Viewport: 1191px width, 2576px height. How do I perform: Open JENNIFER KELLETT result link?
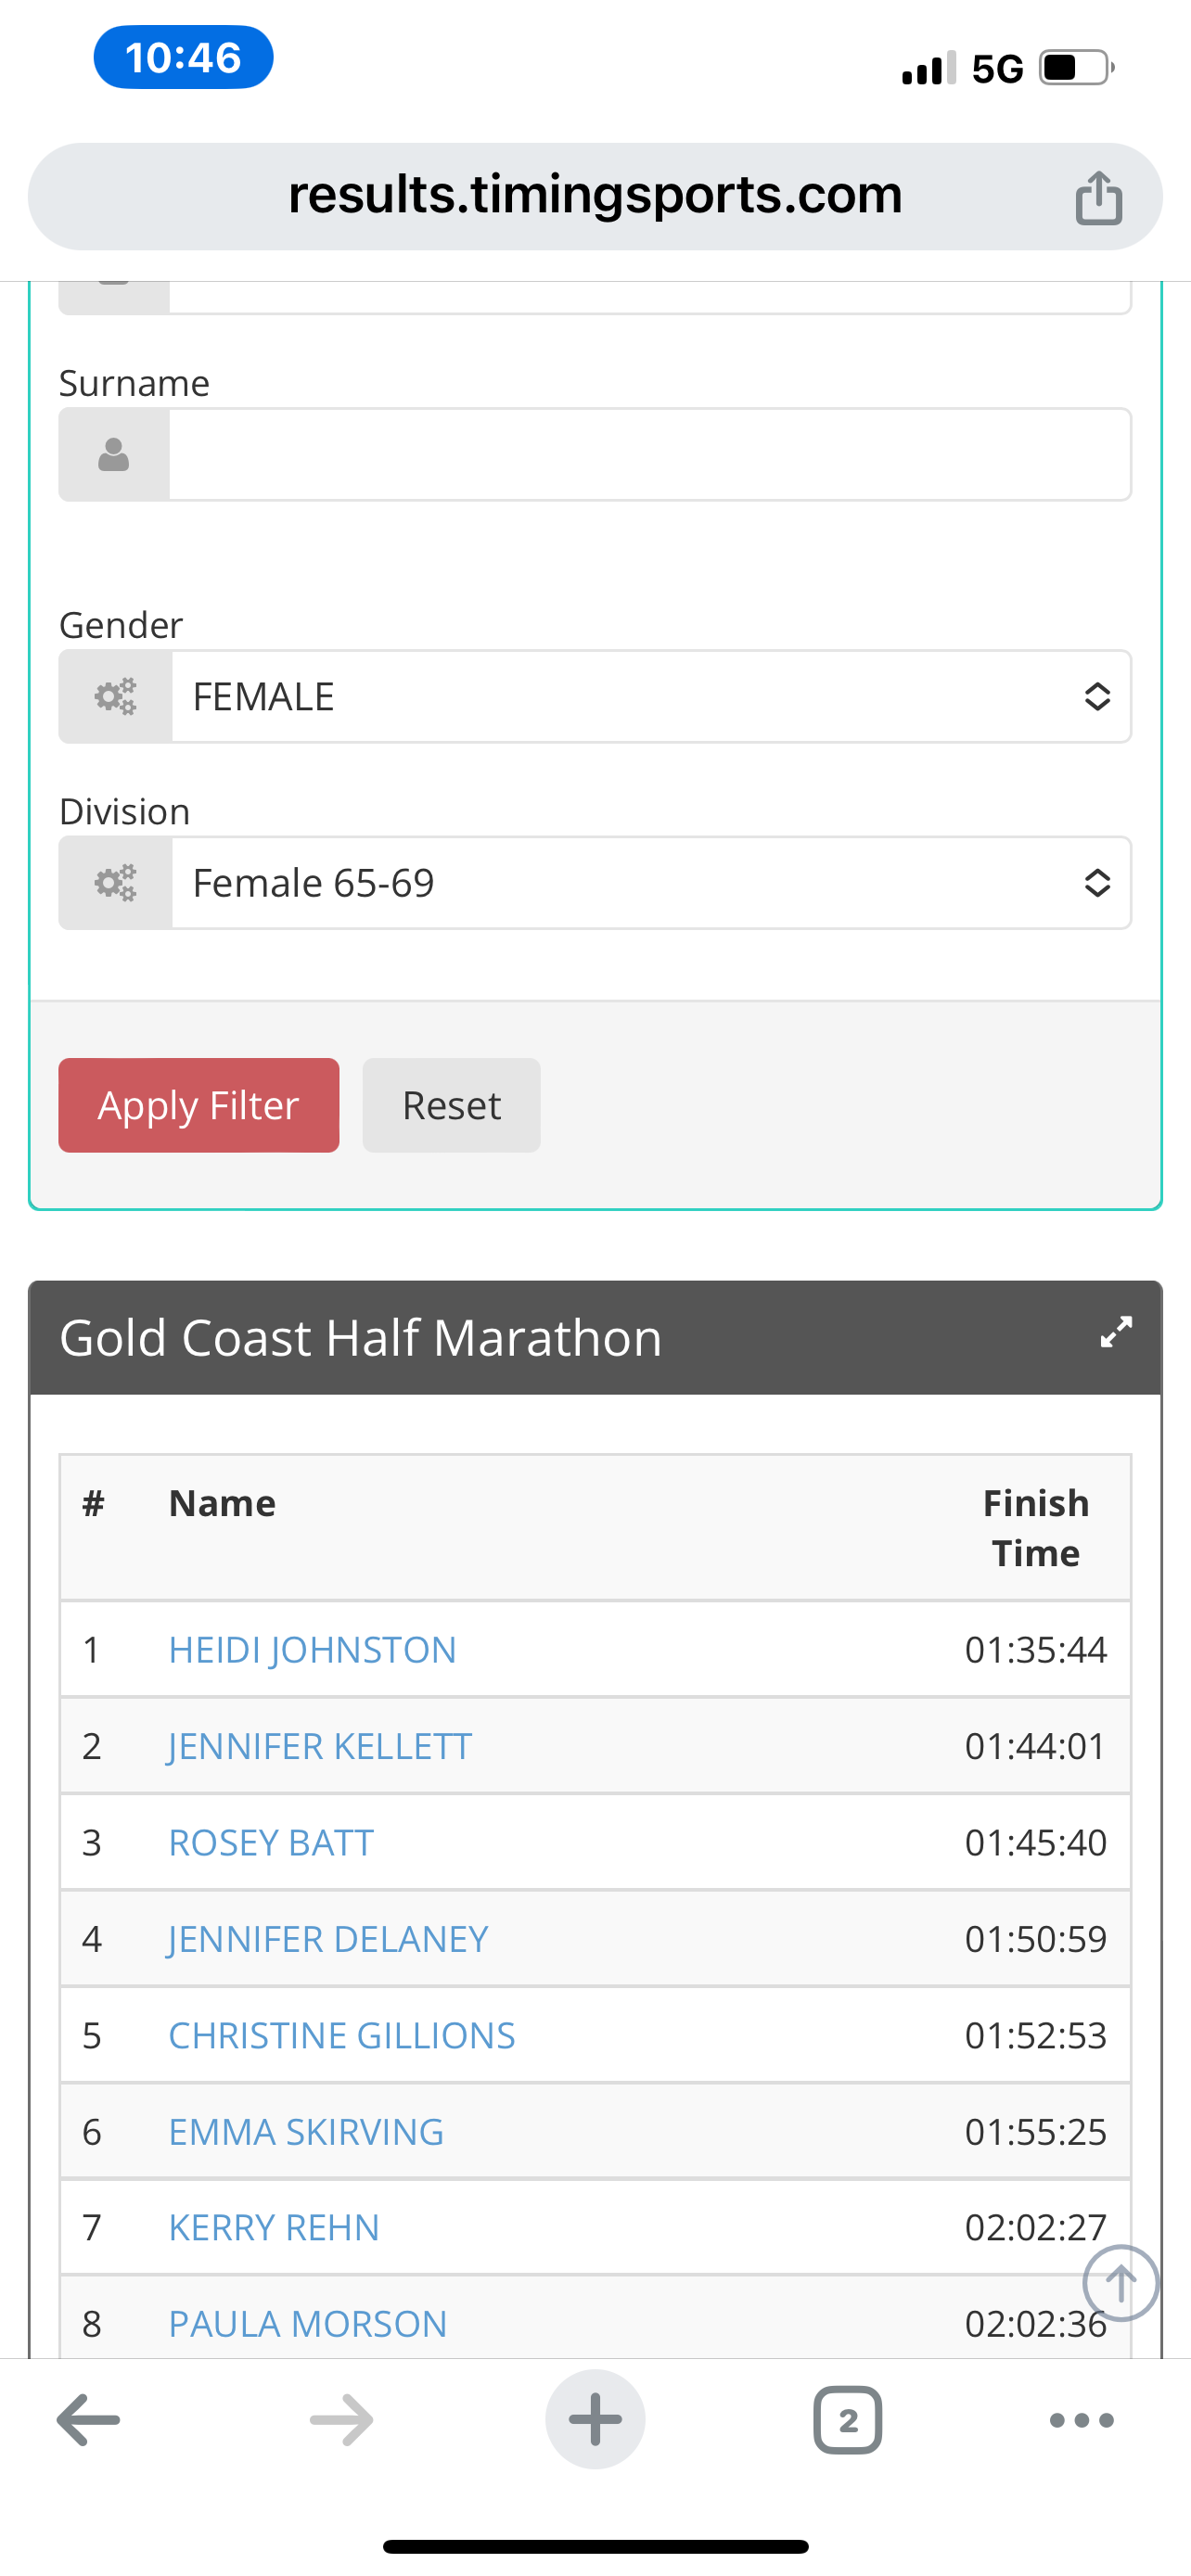pos(320,1746)
